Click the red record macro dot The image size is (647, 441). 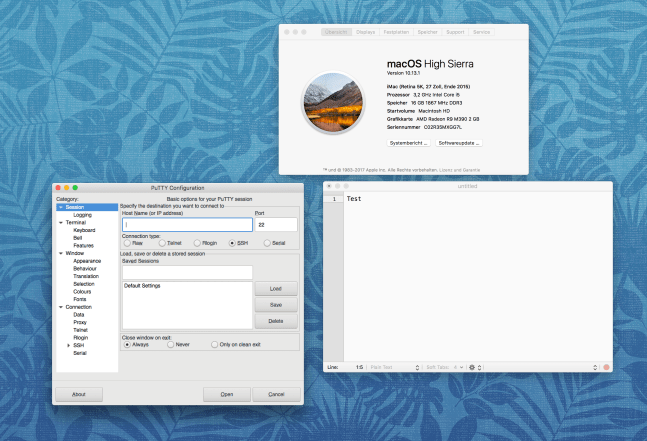click(606, 367)
